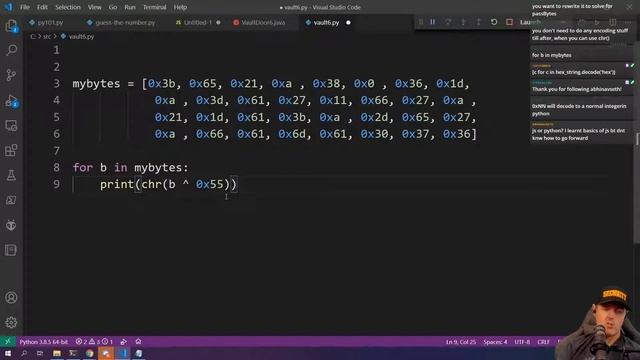Stop the debug session
This screenshot has height=360, width=640.
click(509, 22)
